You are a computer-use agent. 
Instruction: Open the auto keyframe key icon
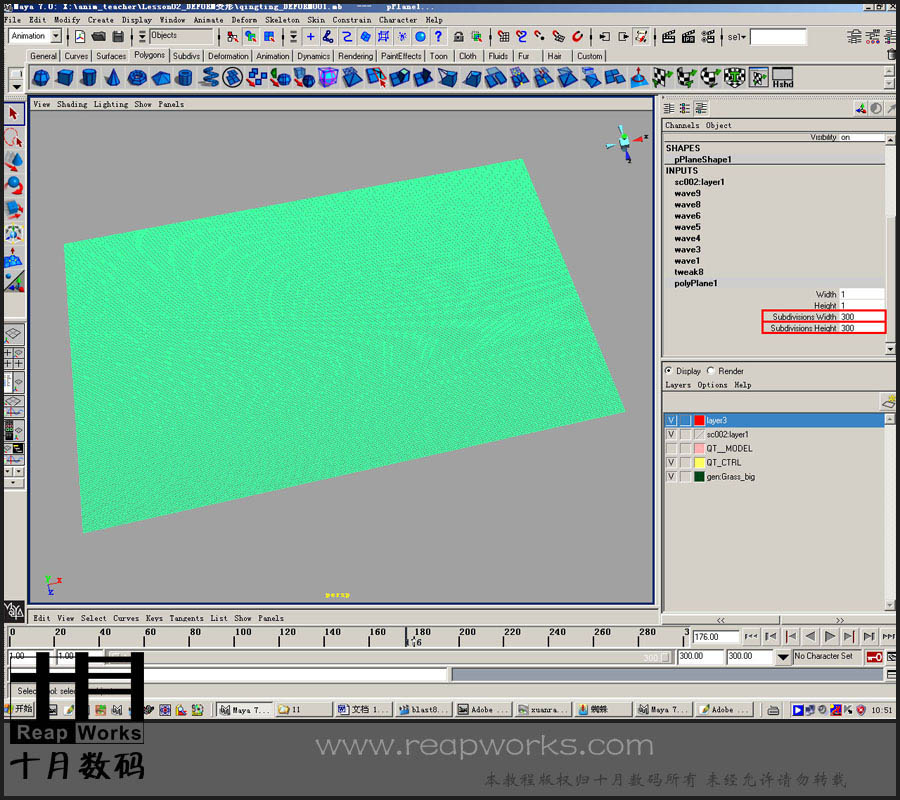pyautogui.click(x=874, y=657)
